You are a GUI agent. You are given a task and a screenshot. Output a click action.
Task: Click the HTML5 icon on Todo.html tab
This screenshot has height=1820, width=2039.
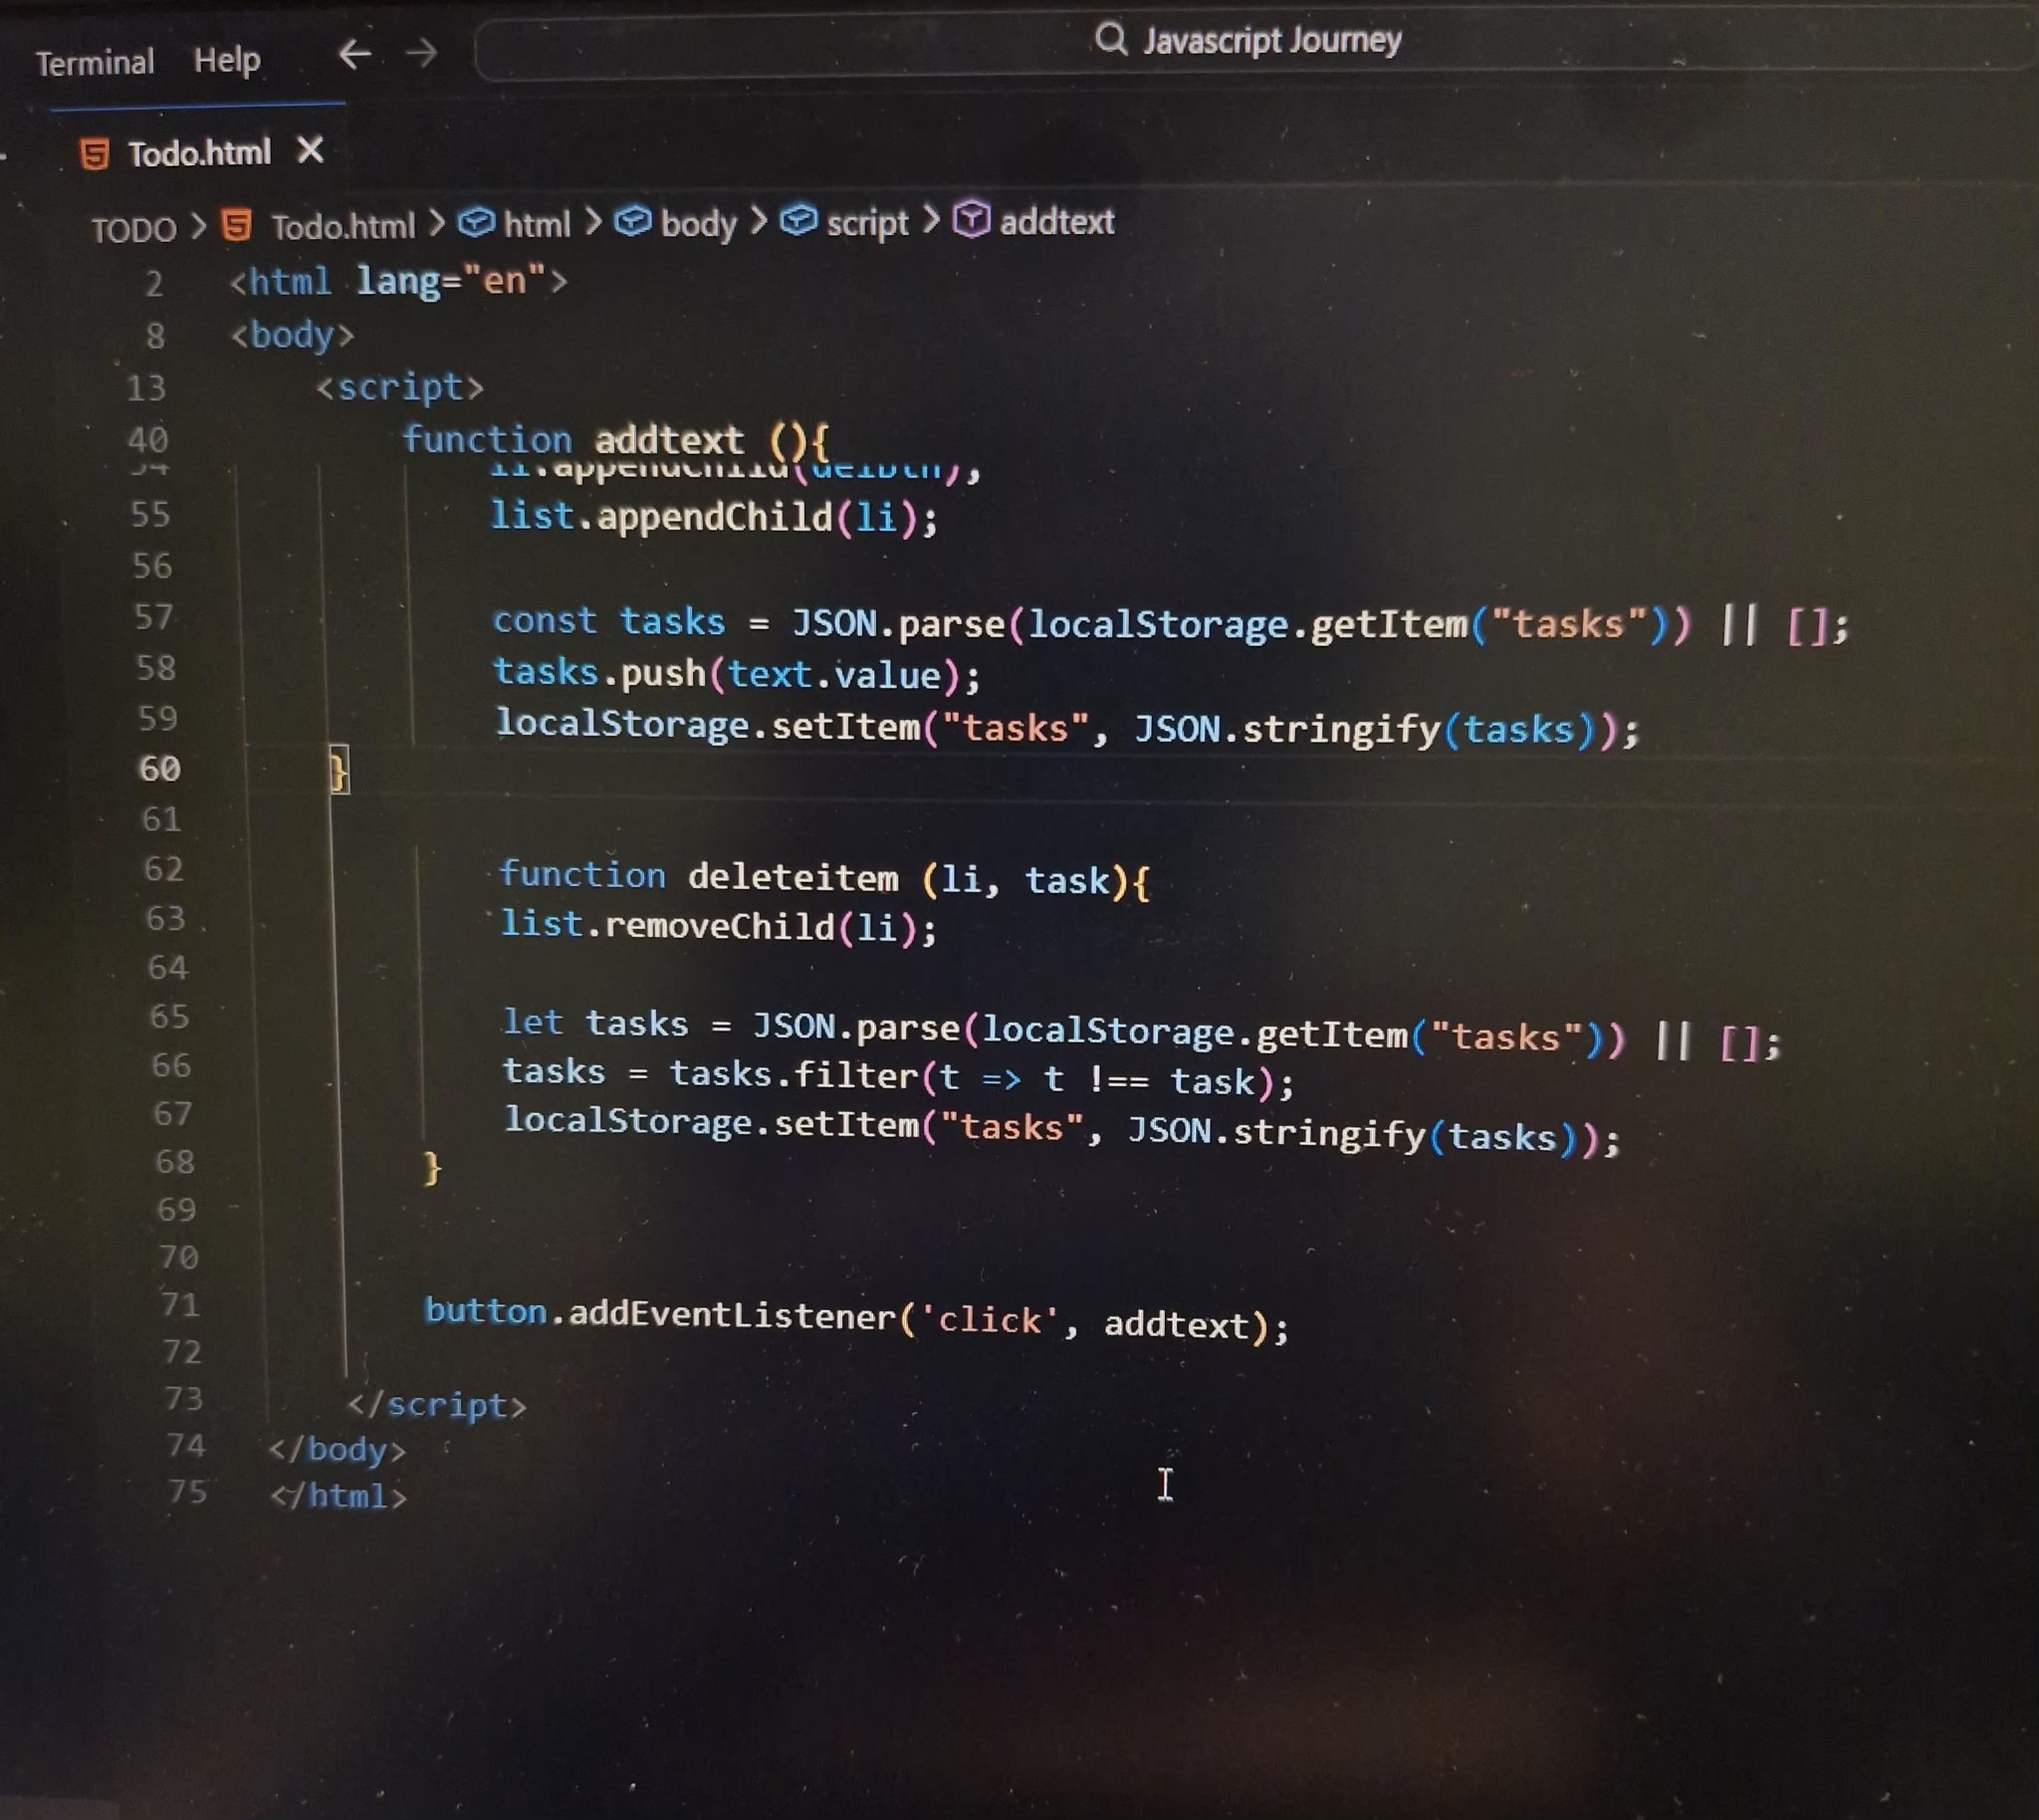(x=95, y=154)
